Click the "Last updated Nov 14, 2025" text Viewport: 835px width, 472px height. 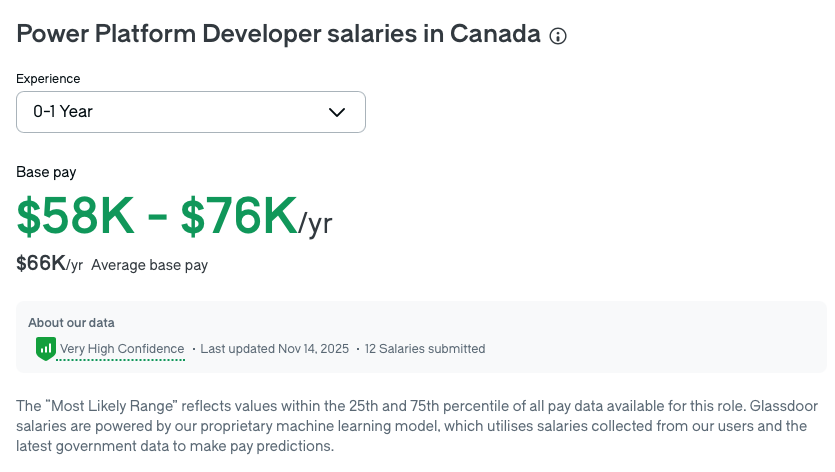(x=274, y=349)
